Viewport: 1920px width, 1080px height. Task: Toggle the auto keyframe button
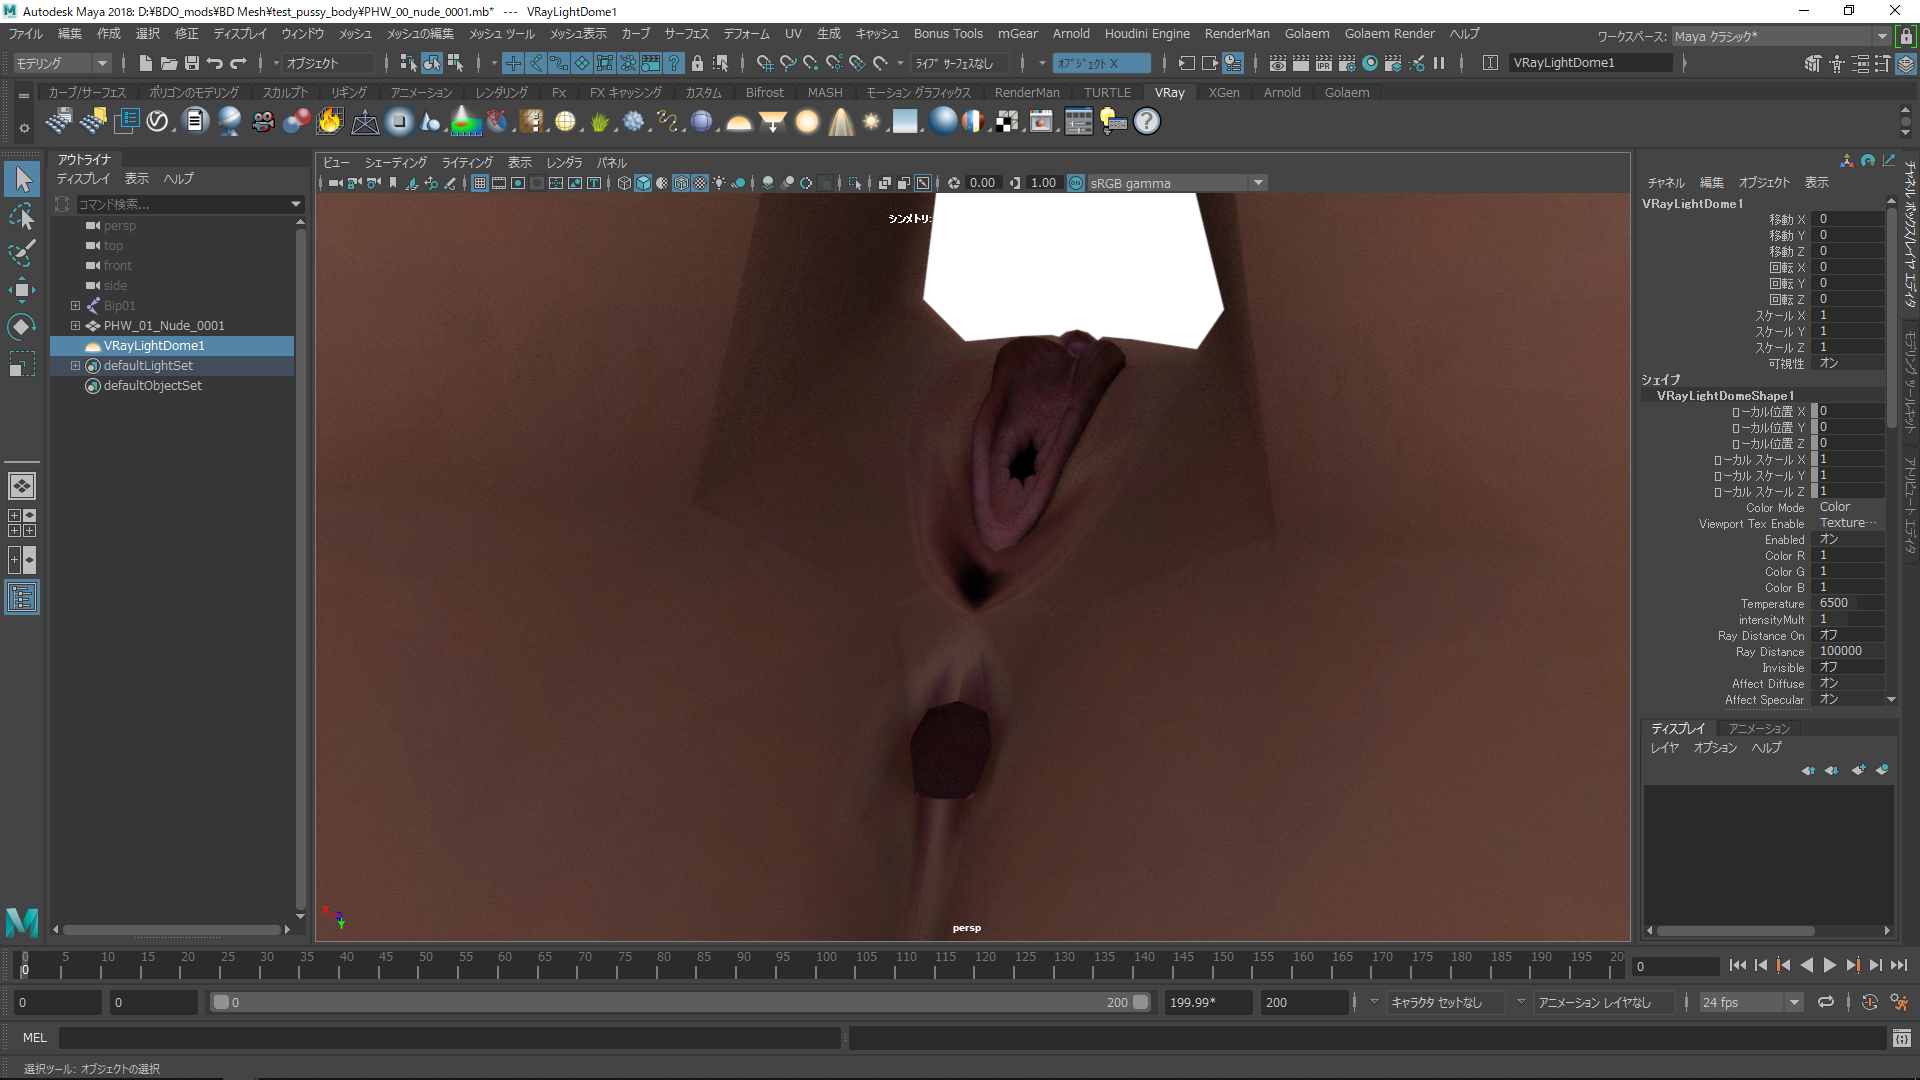[1869, 1002]
